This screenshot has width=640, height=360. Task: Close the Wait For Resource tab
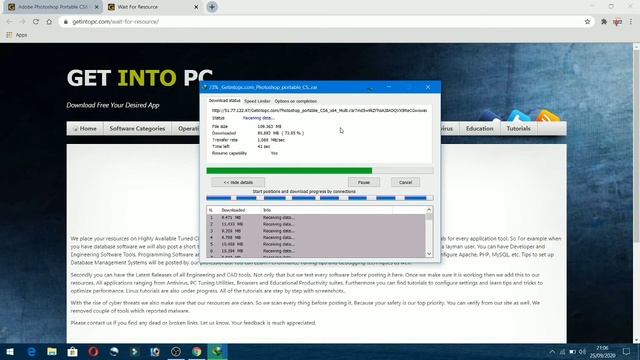click(x=196, y=7)
